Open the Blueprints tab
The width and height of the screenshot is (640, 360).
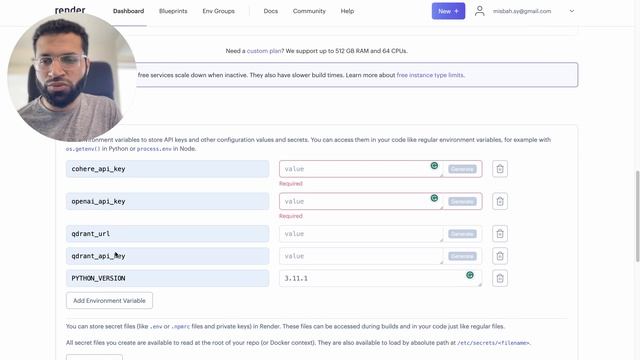(173, 11)
